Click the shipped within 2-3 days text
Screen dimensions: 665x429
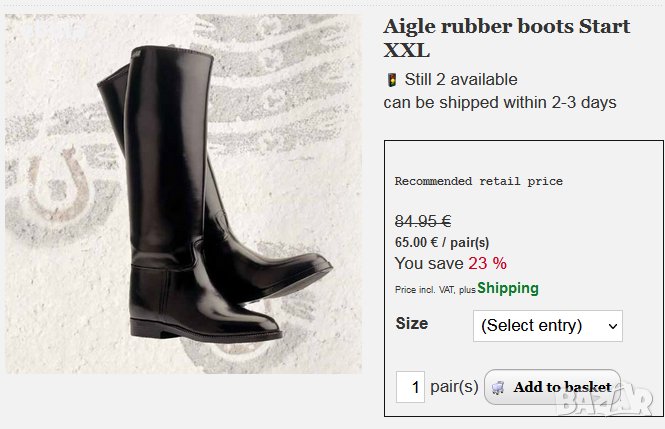(500, 102)
